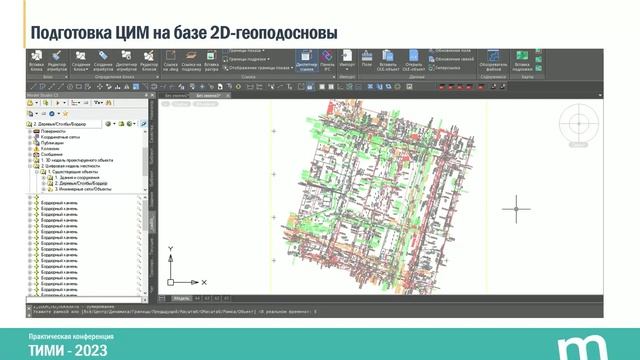This screenshot has width=640, height=360.
Task: Select the line drawing tool in toolbar
Action: (33, 87)
